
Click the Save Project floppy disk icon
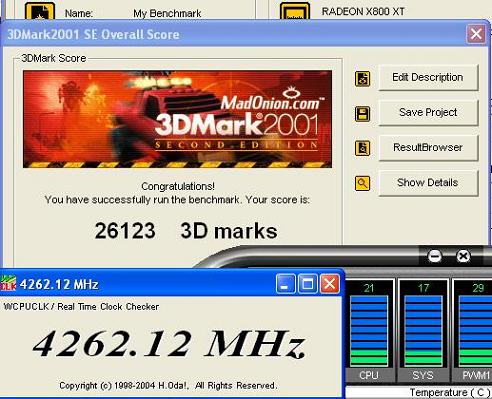(362, 114)
